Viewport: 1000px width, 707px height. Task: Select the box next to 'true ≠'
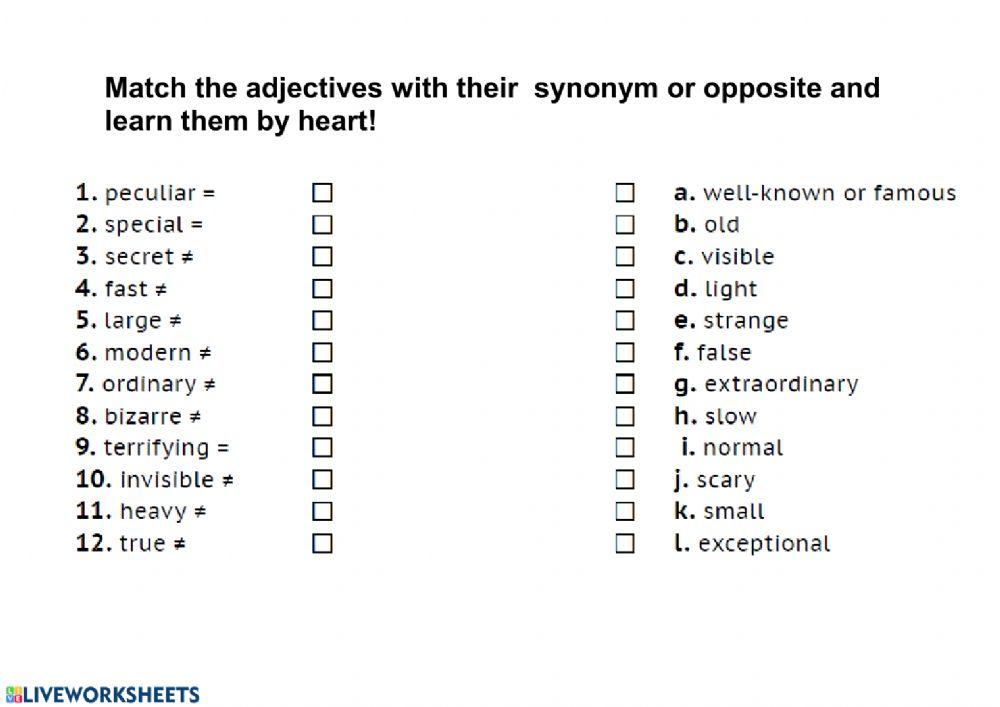coord(322,544)
